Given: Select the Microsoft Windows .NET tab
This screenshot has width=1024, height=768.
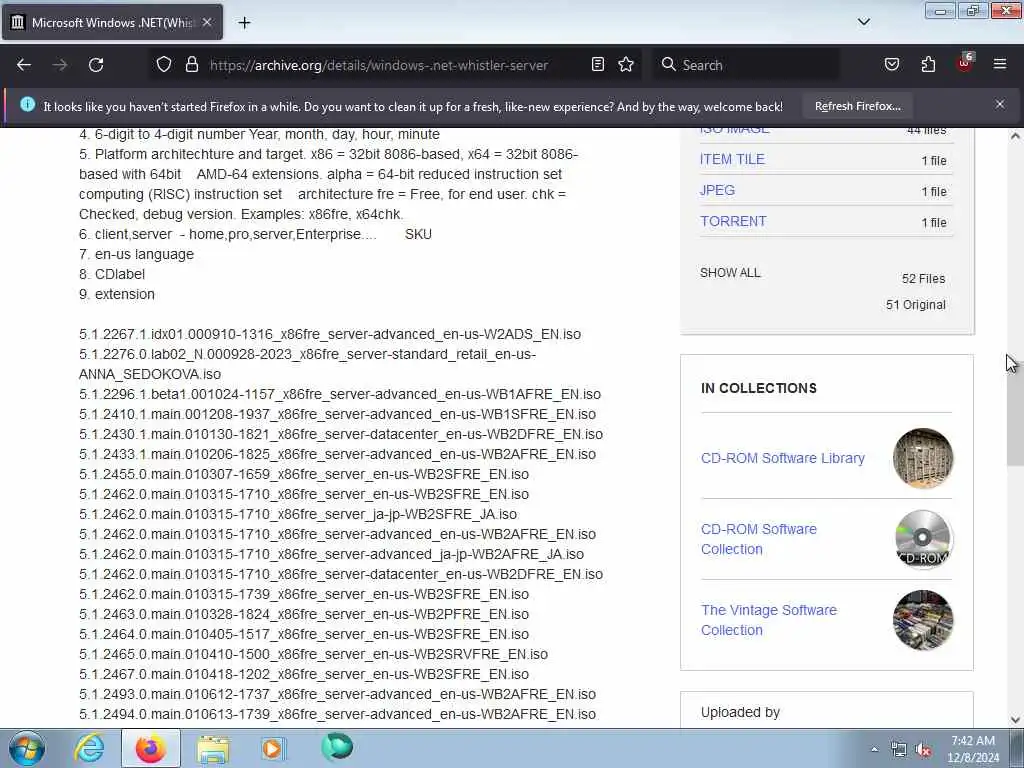Looking at the screenshot, I should coord(112,22).
